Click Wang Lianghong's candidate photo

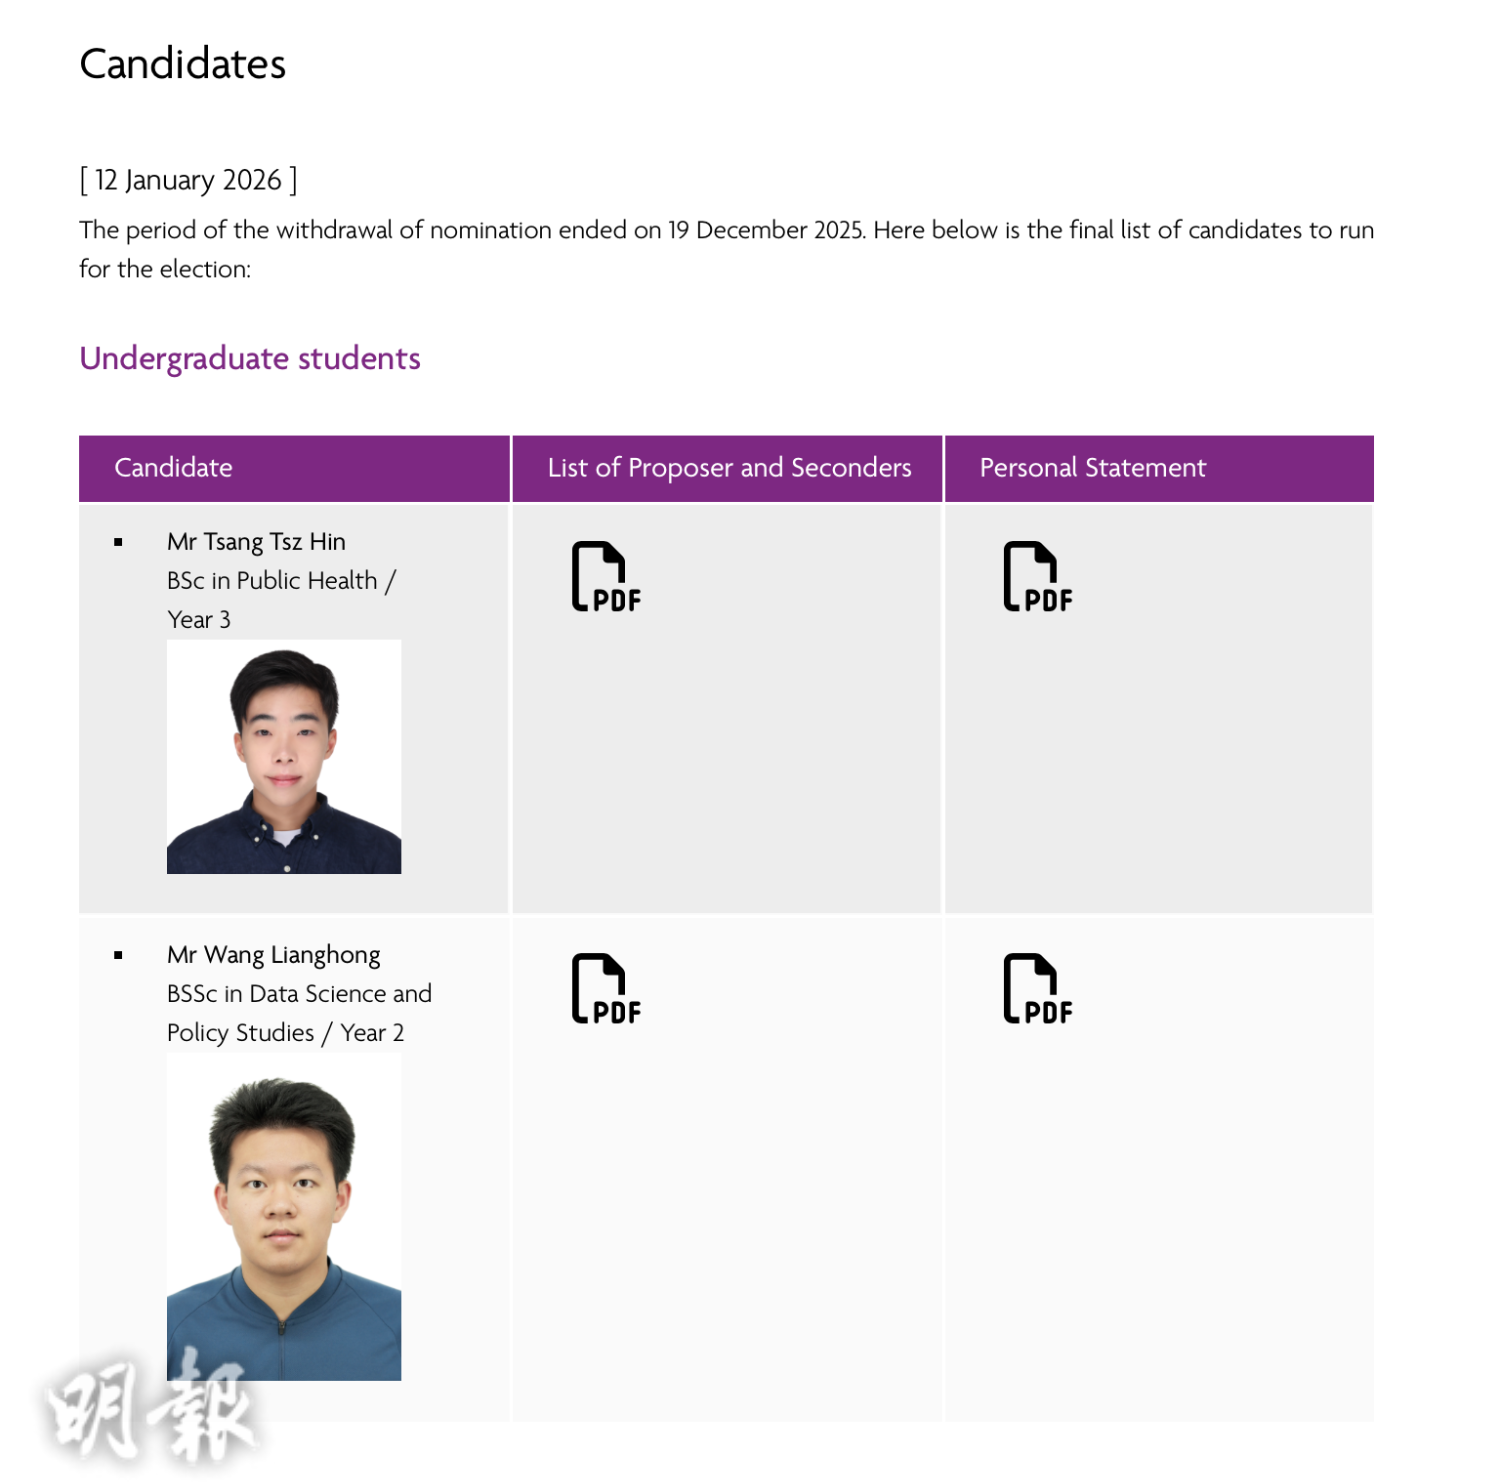pyautogui.click(x=284, y=1217)
